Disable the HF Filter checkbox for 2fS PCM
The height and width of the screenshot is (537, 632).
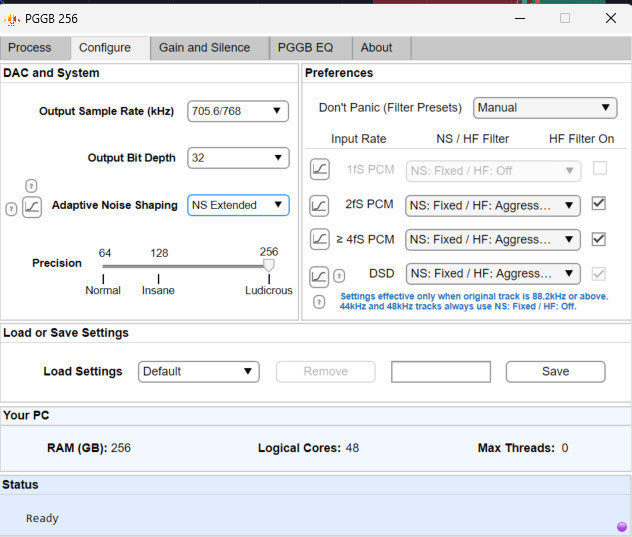point(599,204)
